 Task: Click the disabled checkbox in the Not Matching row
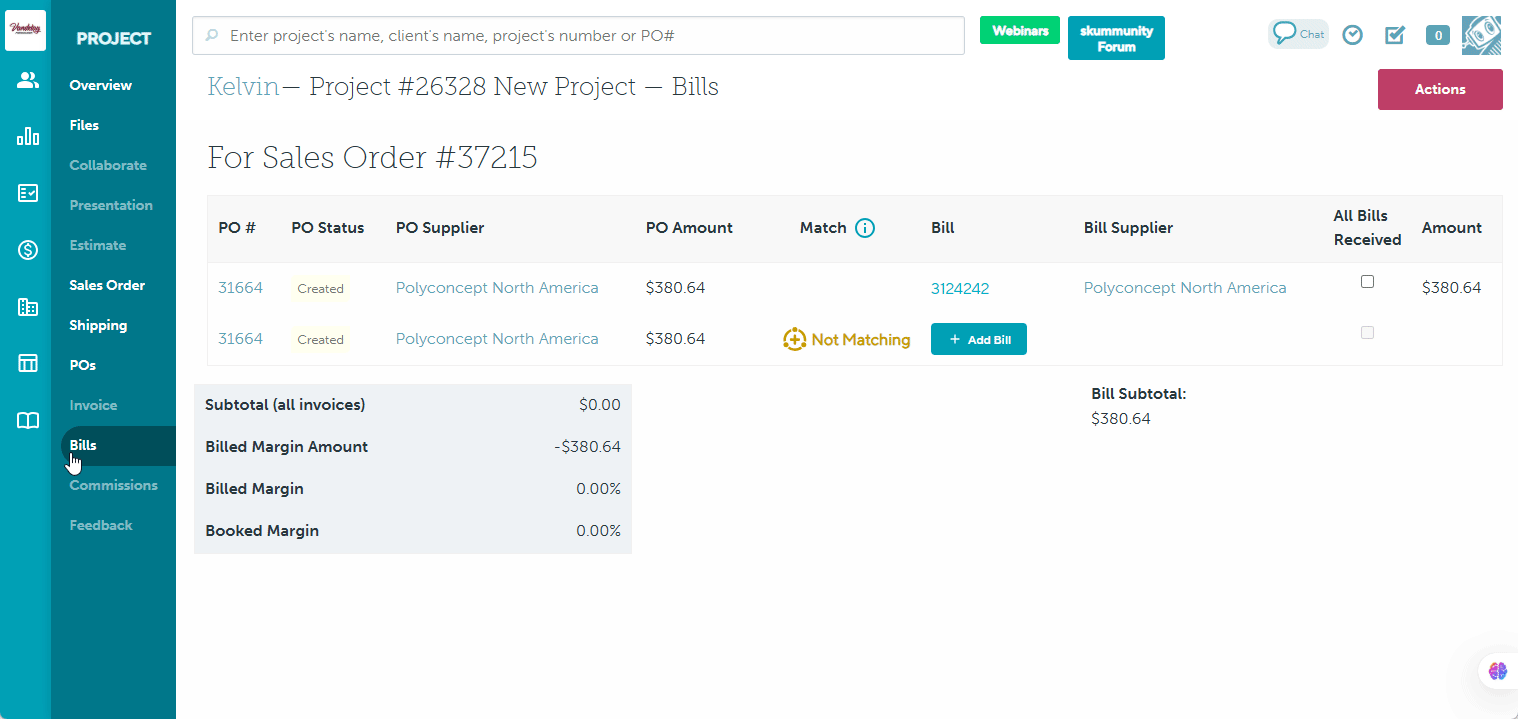click(x=1367, y=333)
